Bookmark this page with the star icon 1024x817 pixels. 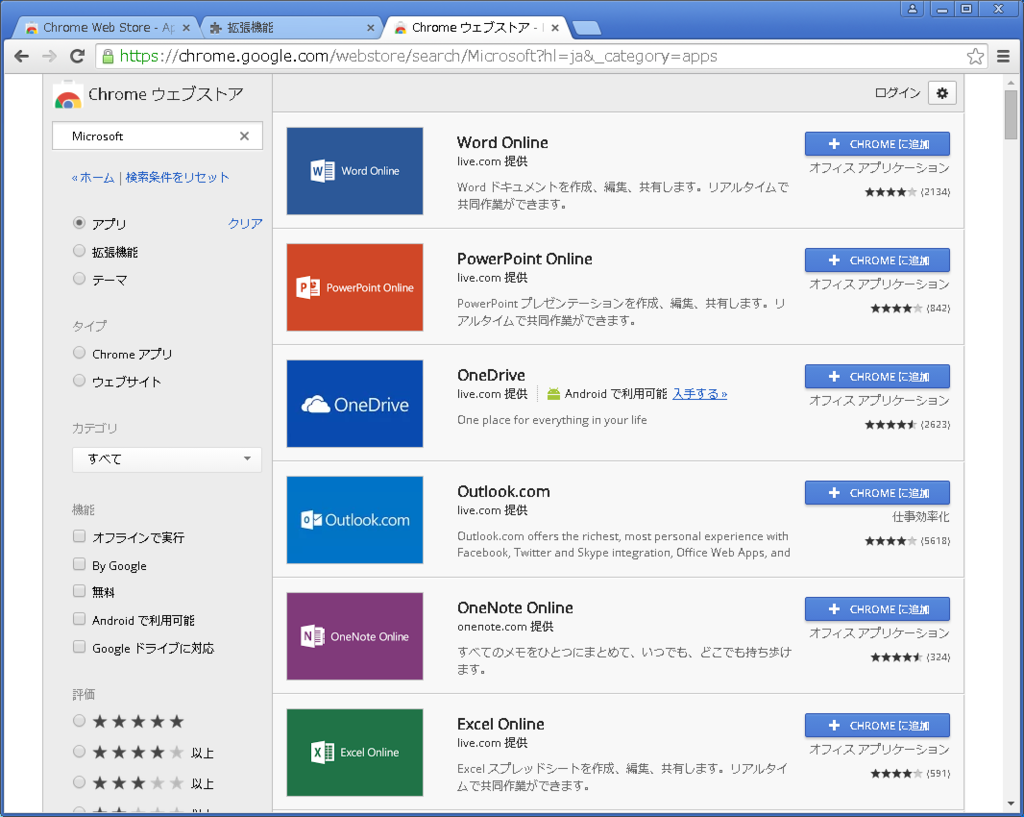tap(975, 56)
